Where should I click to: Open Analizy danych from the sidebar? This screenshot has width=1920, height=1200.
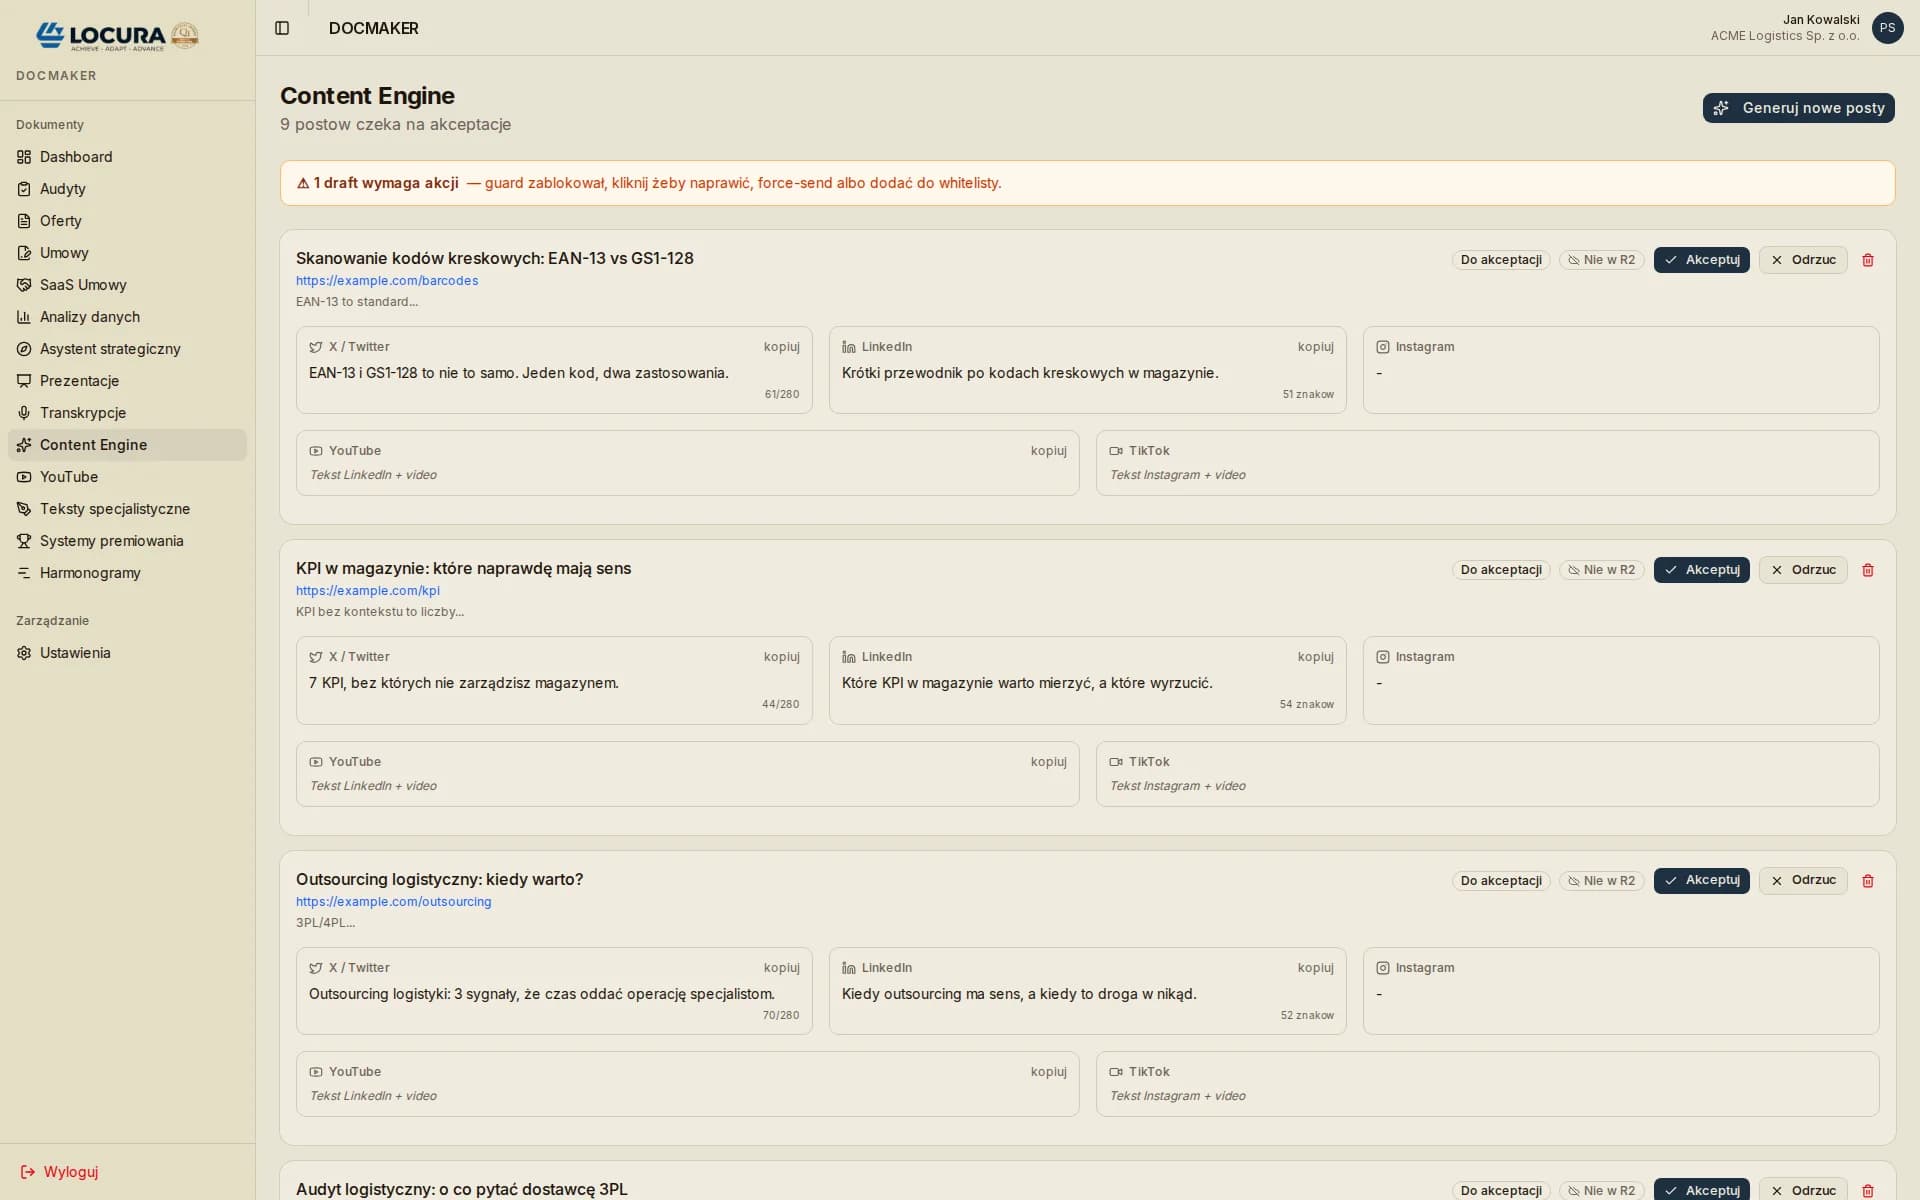(x=90, y=316)
